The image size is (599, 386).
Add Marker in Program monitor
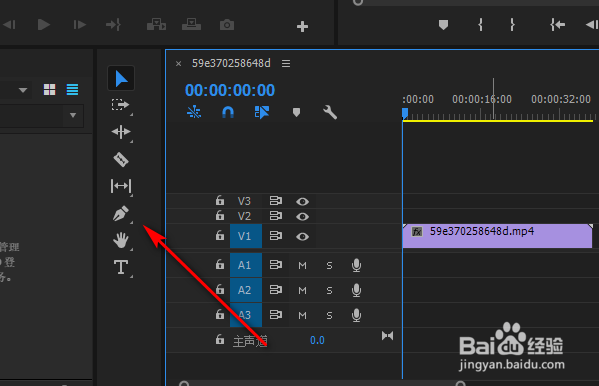click(443, 25)
